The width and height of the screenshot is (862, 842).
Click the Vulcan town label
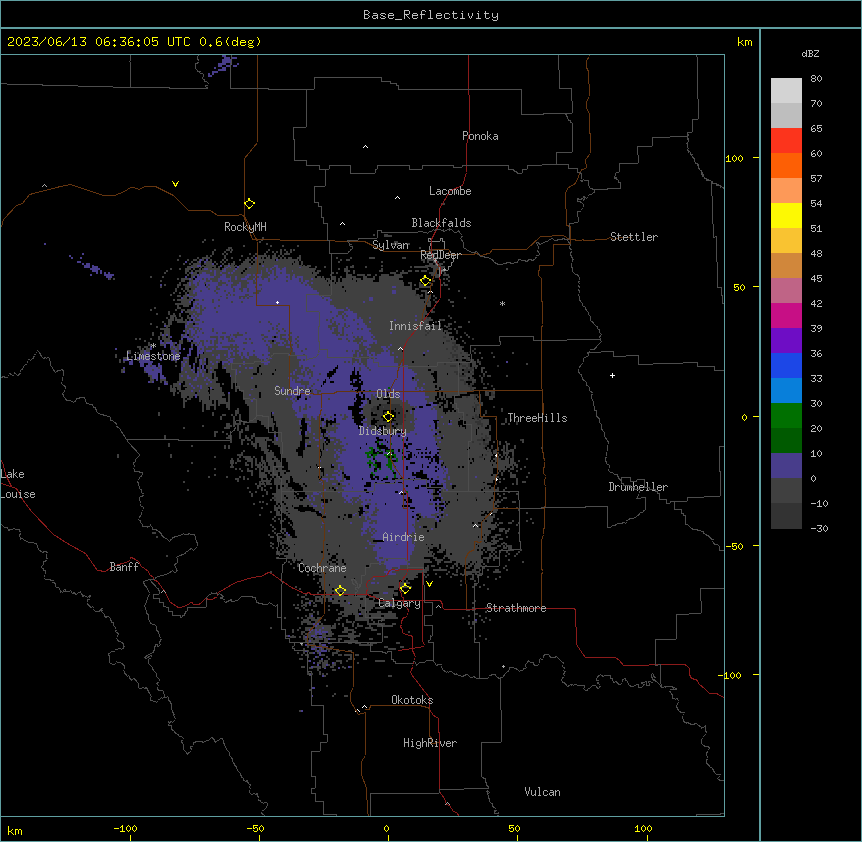pyautogui.click(x=543, y=792)
